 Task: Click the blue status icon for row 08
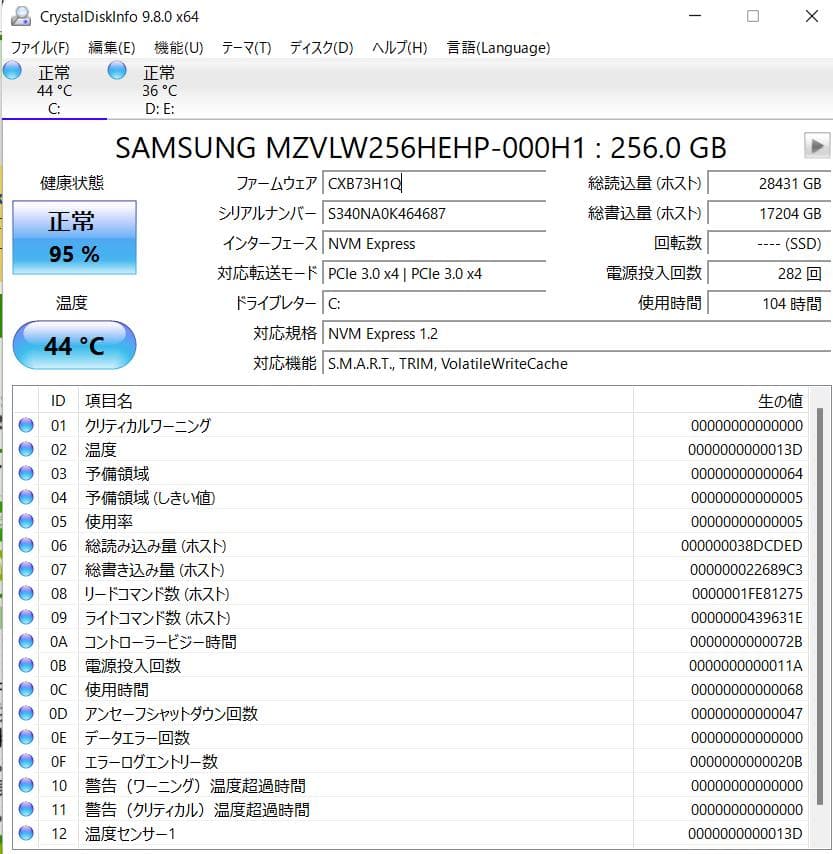coord(26,593)
